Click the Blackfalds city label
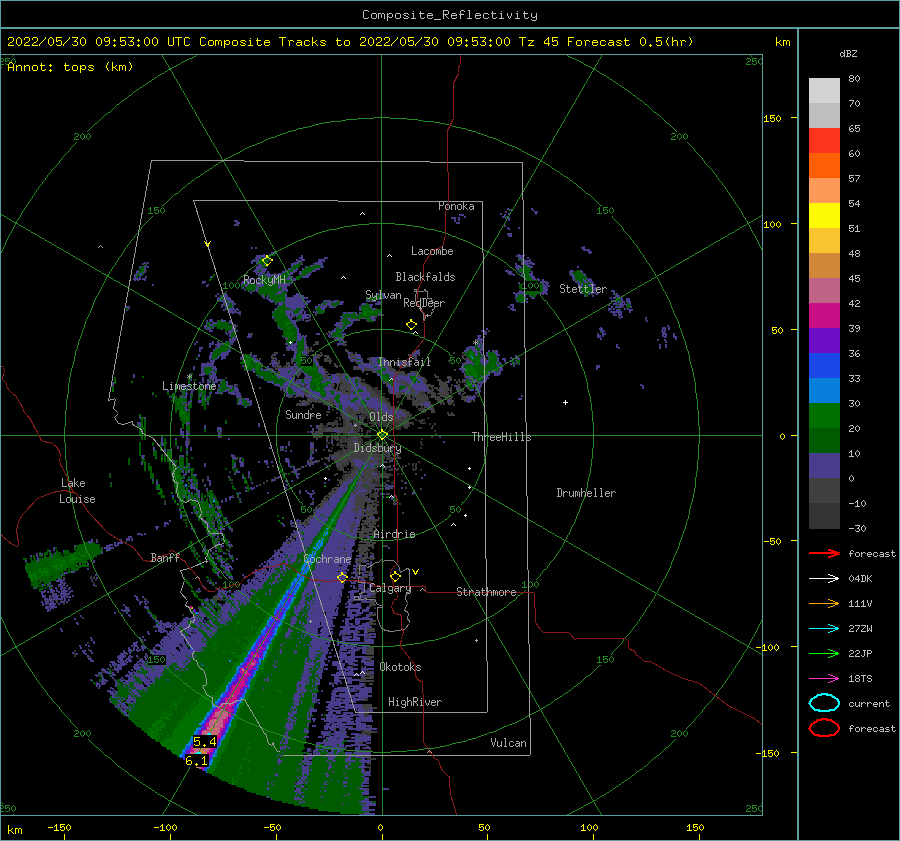The image size is (900, 841). click(x=425, y=277)
